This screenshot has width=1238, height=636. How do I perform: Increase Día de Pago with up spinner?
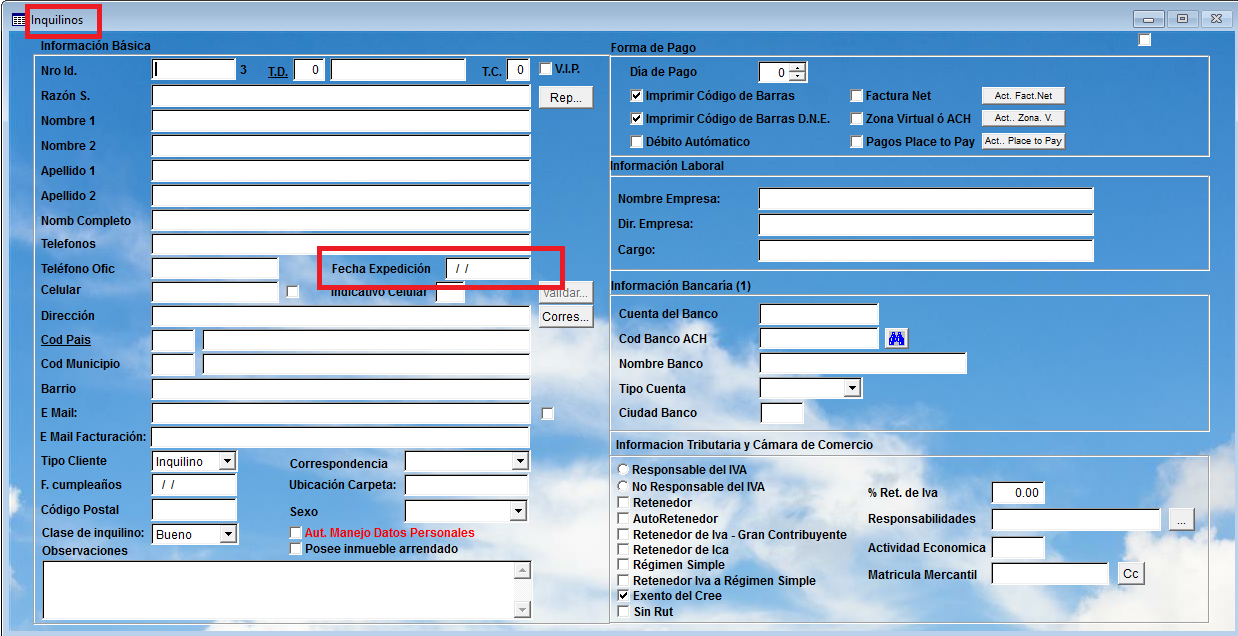click(x=797, y=68)
